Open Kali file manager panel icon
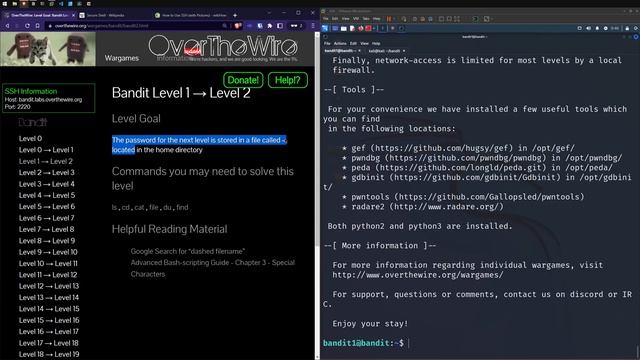Screen dimensions: 640x360 point(344,28)
